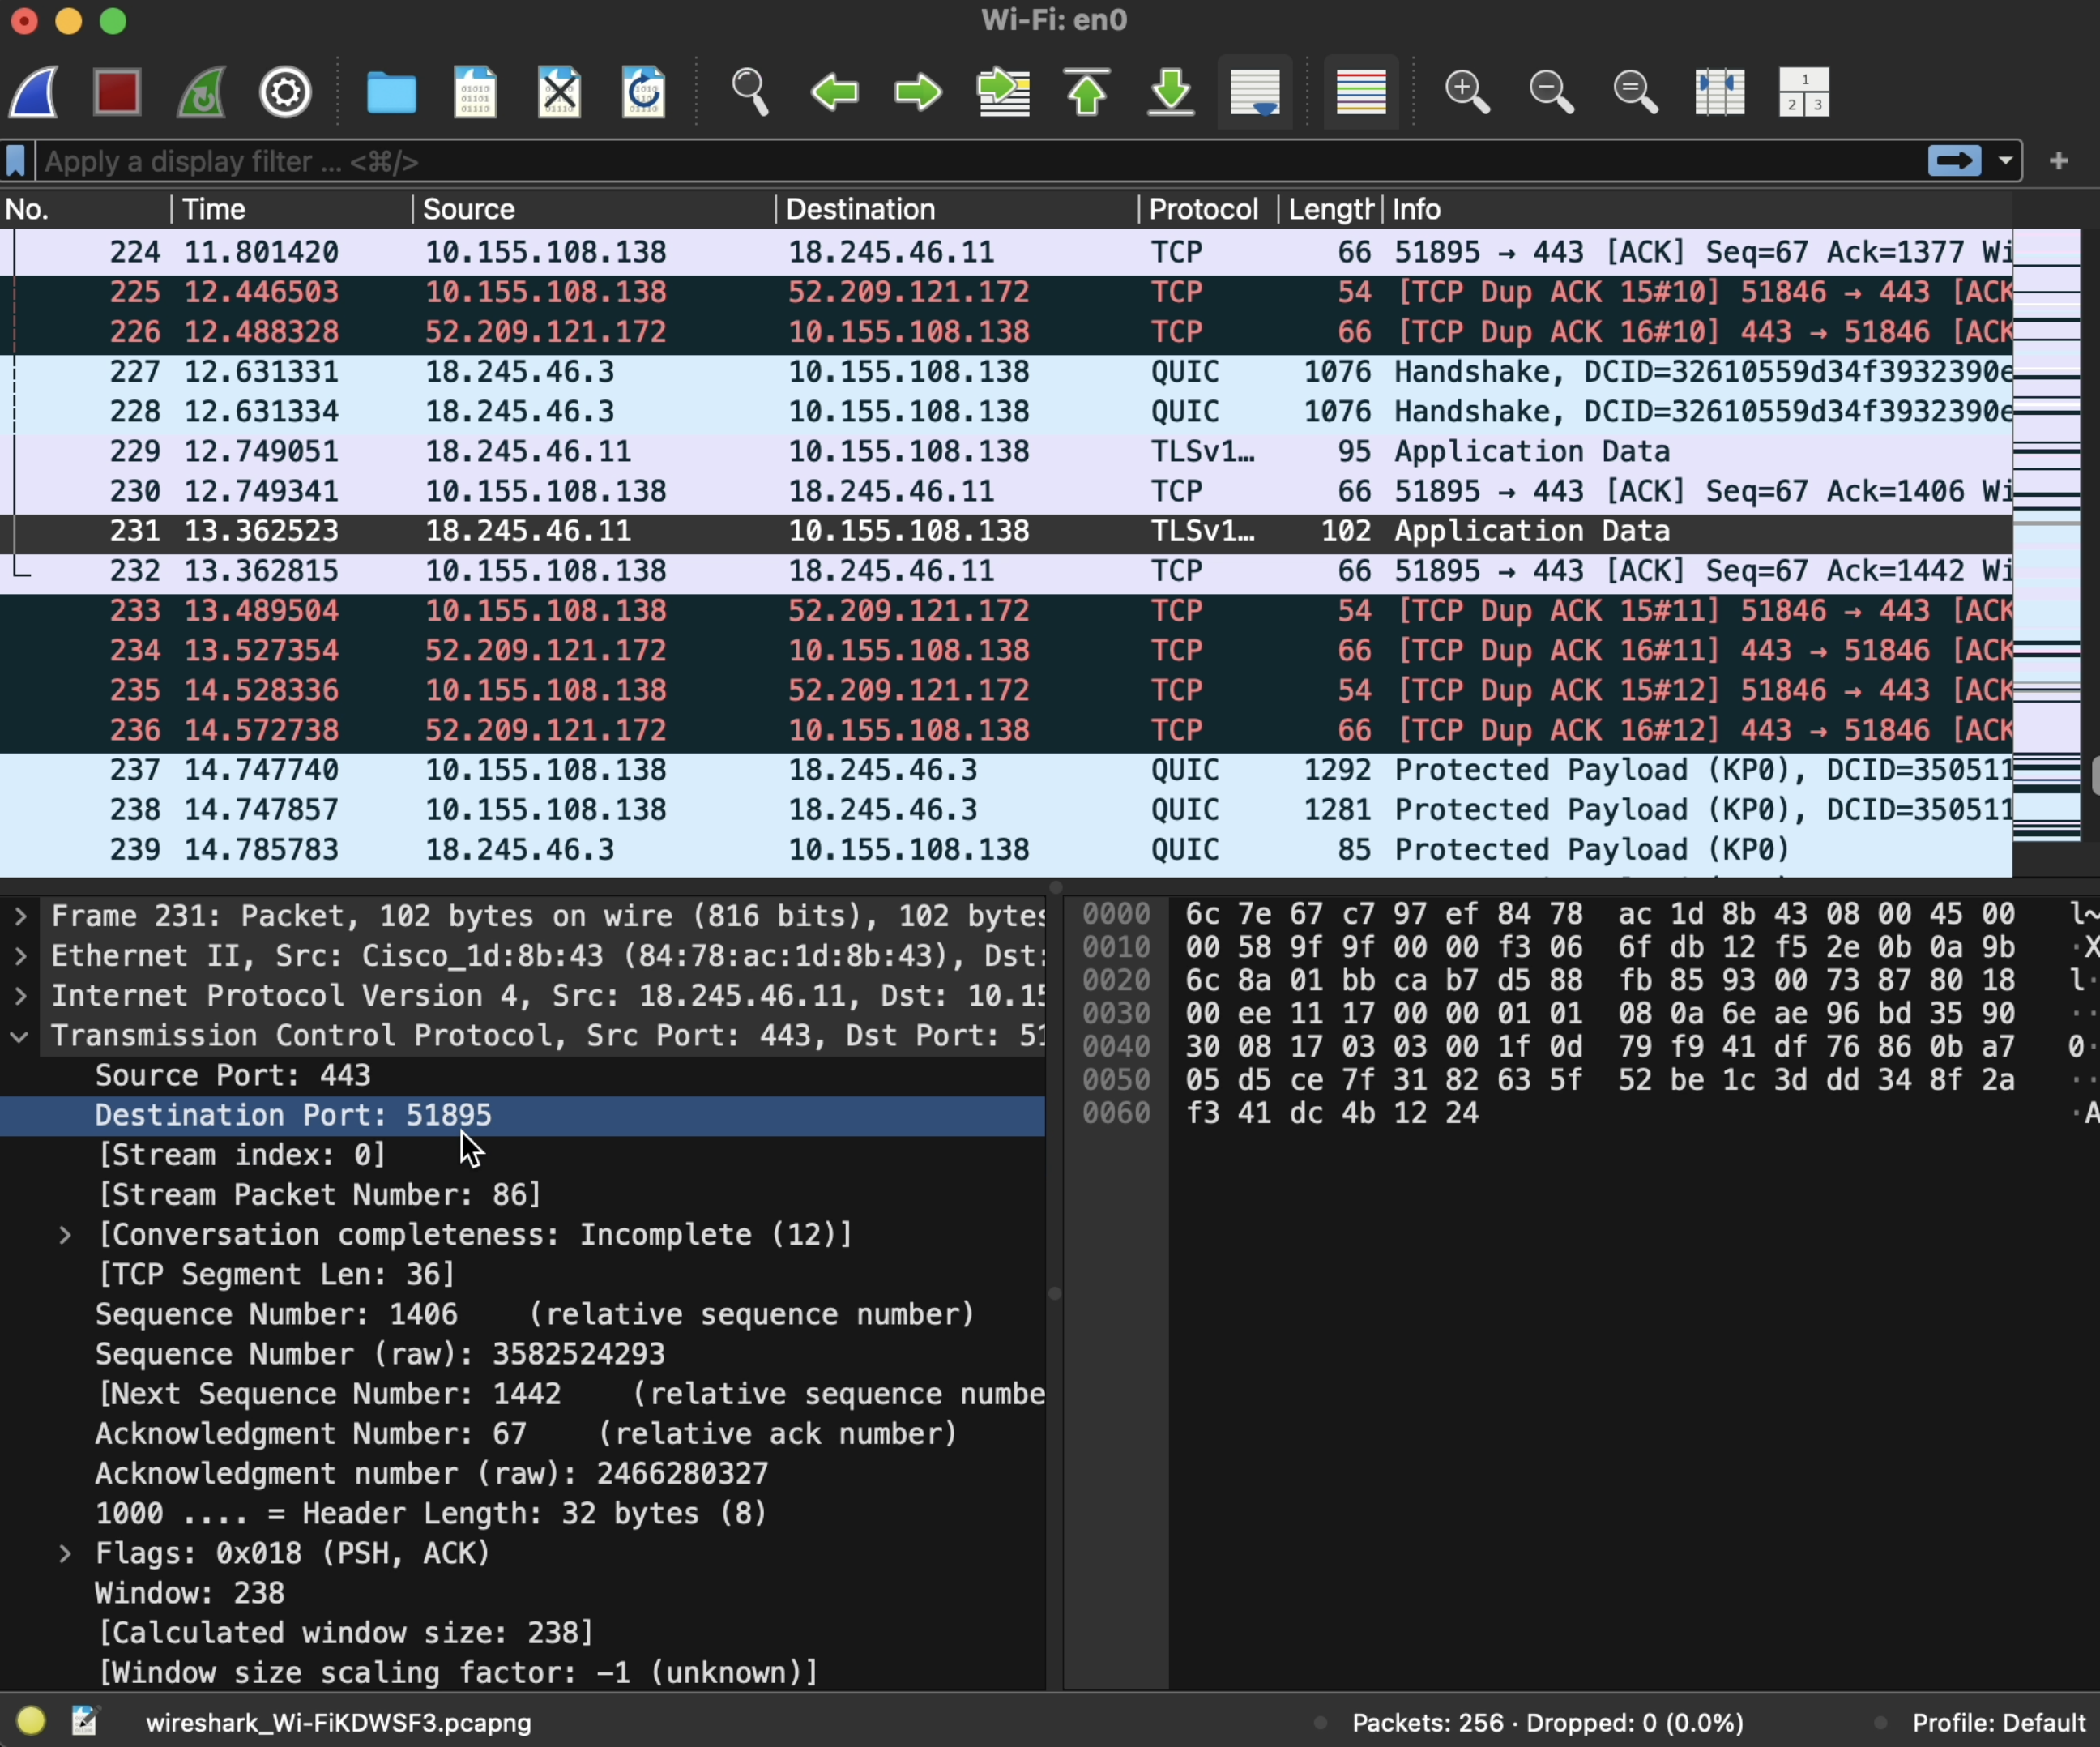Image resolution: width=2100 pixels, height=1747 pixels.
Task: Toggle packet list colorize rules button
Action: pyautogui.click(x=1360, y=93)
